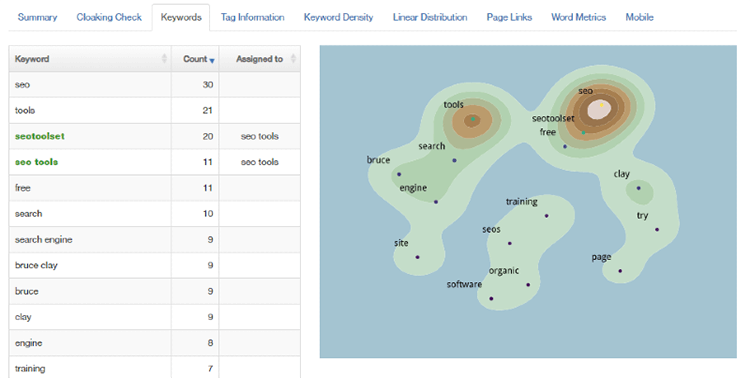Sort by the Keyword column sort arrows
This screenshot has width=750, height=378.
164,59
